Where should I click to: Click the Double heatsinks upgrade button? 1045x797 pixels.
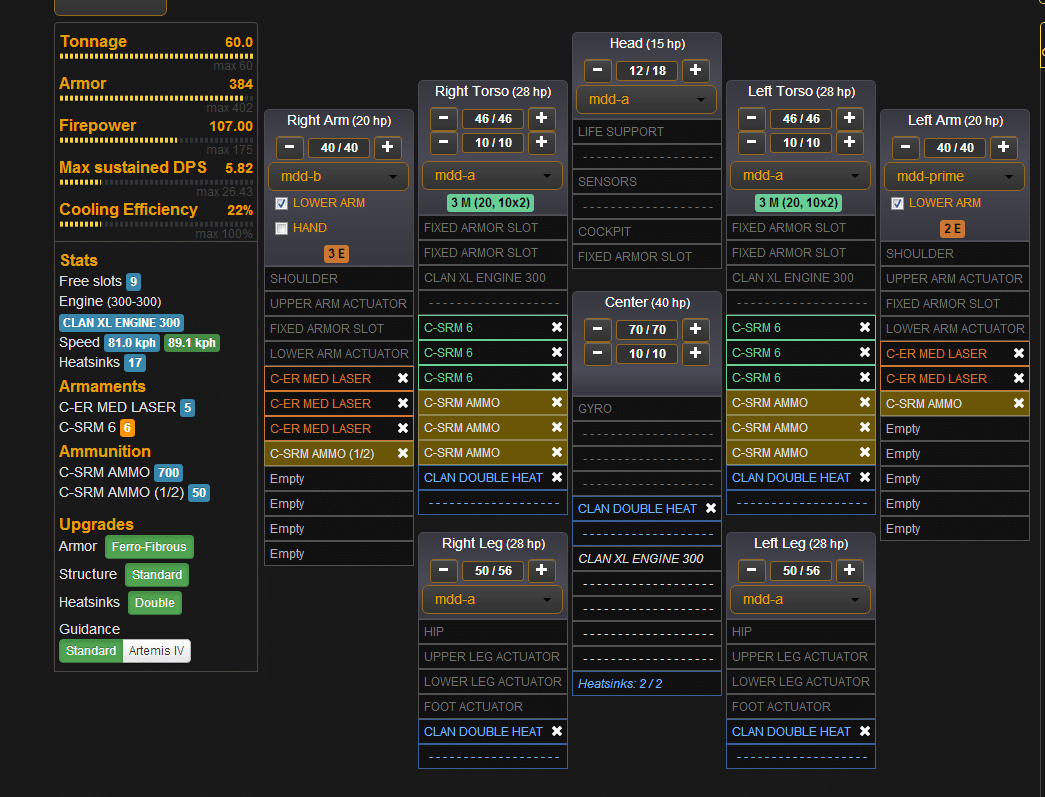tap(155, 603)
